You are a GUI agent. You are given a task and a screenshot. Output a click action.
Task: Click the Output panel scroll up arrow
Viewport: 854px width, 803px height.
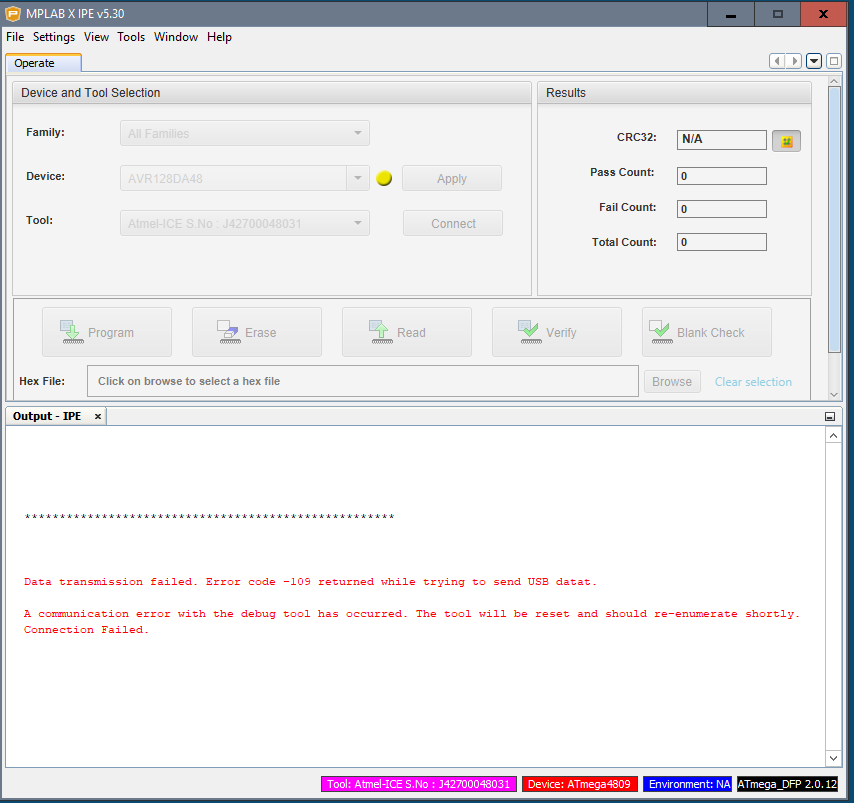pyautogui.click(x=833, y=436)
